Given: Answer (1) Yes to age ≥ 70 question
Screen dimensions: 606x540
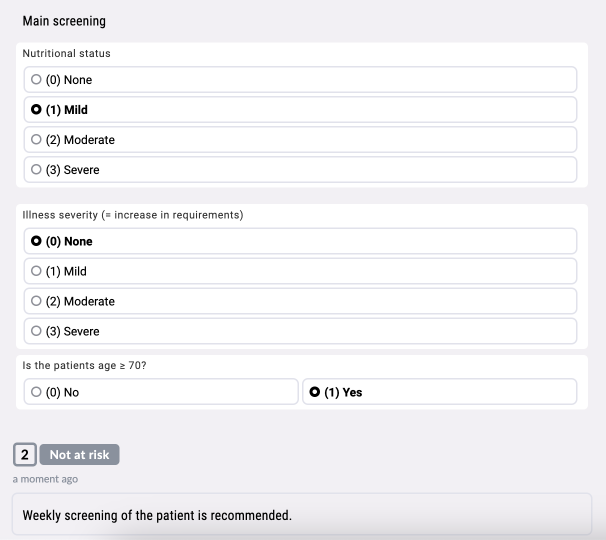Looking at the screenshot, I should (439, 392).
